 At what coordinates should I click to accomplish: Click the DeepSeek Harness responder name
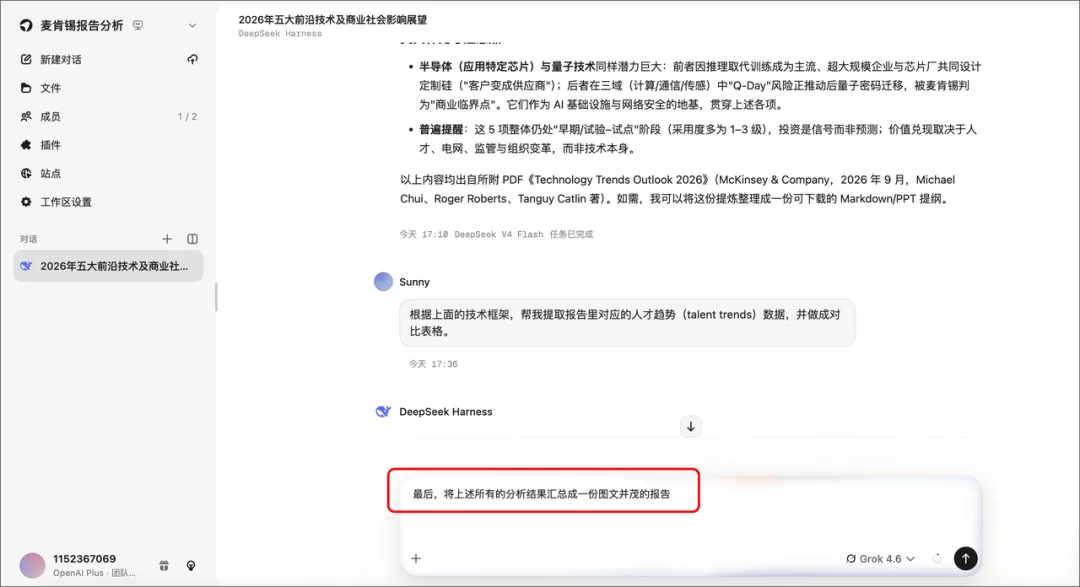(x=446, y=411)
